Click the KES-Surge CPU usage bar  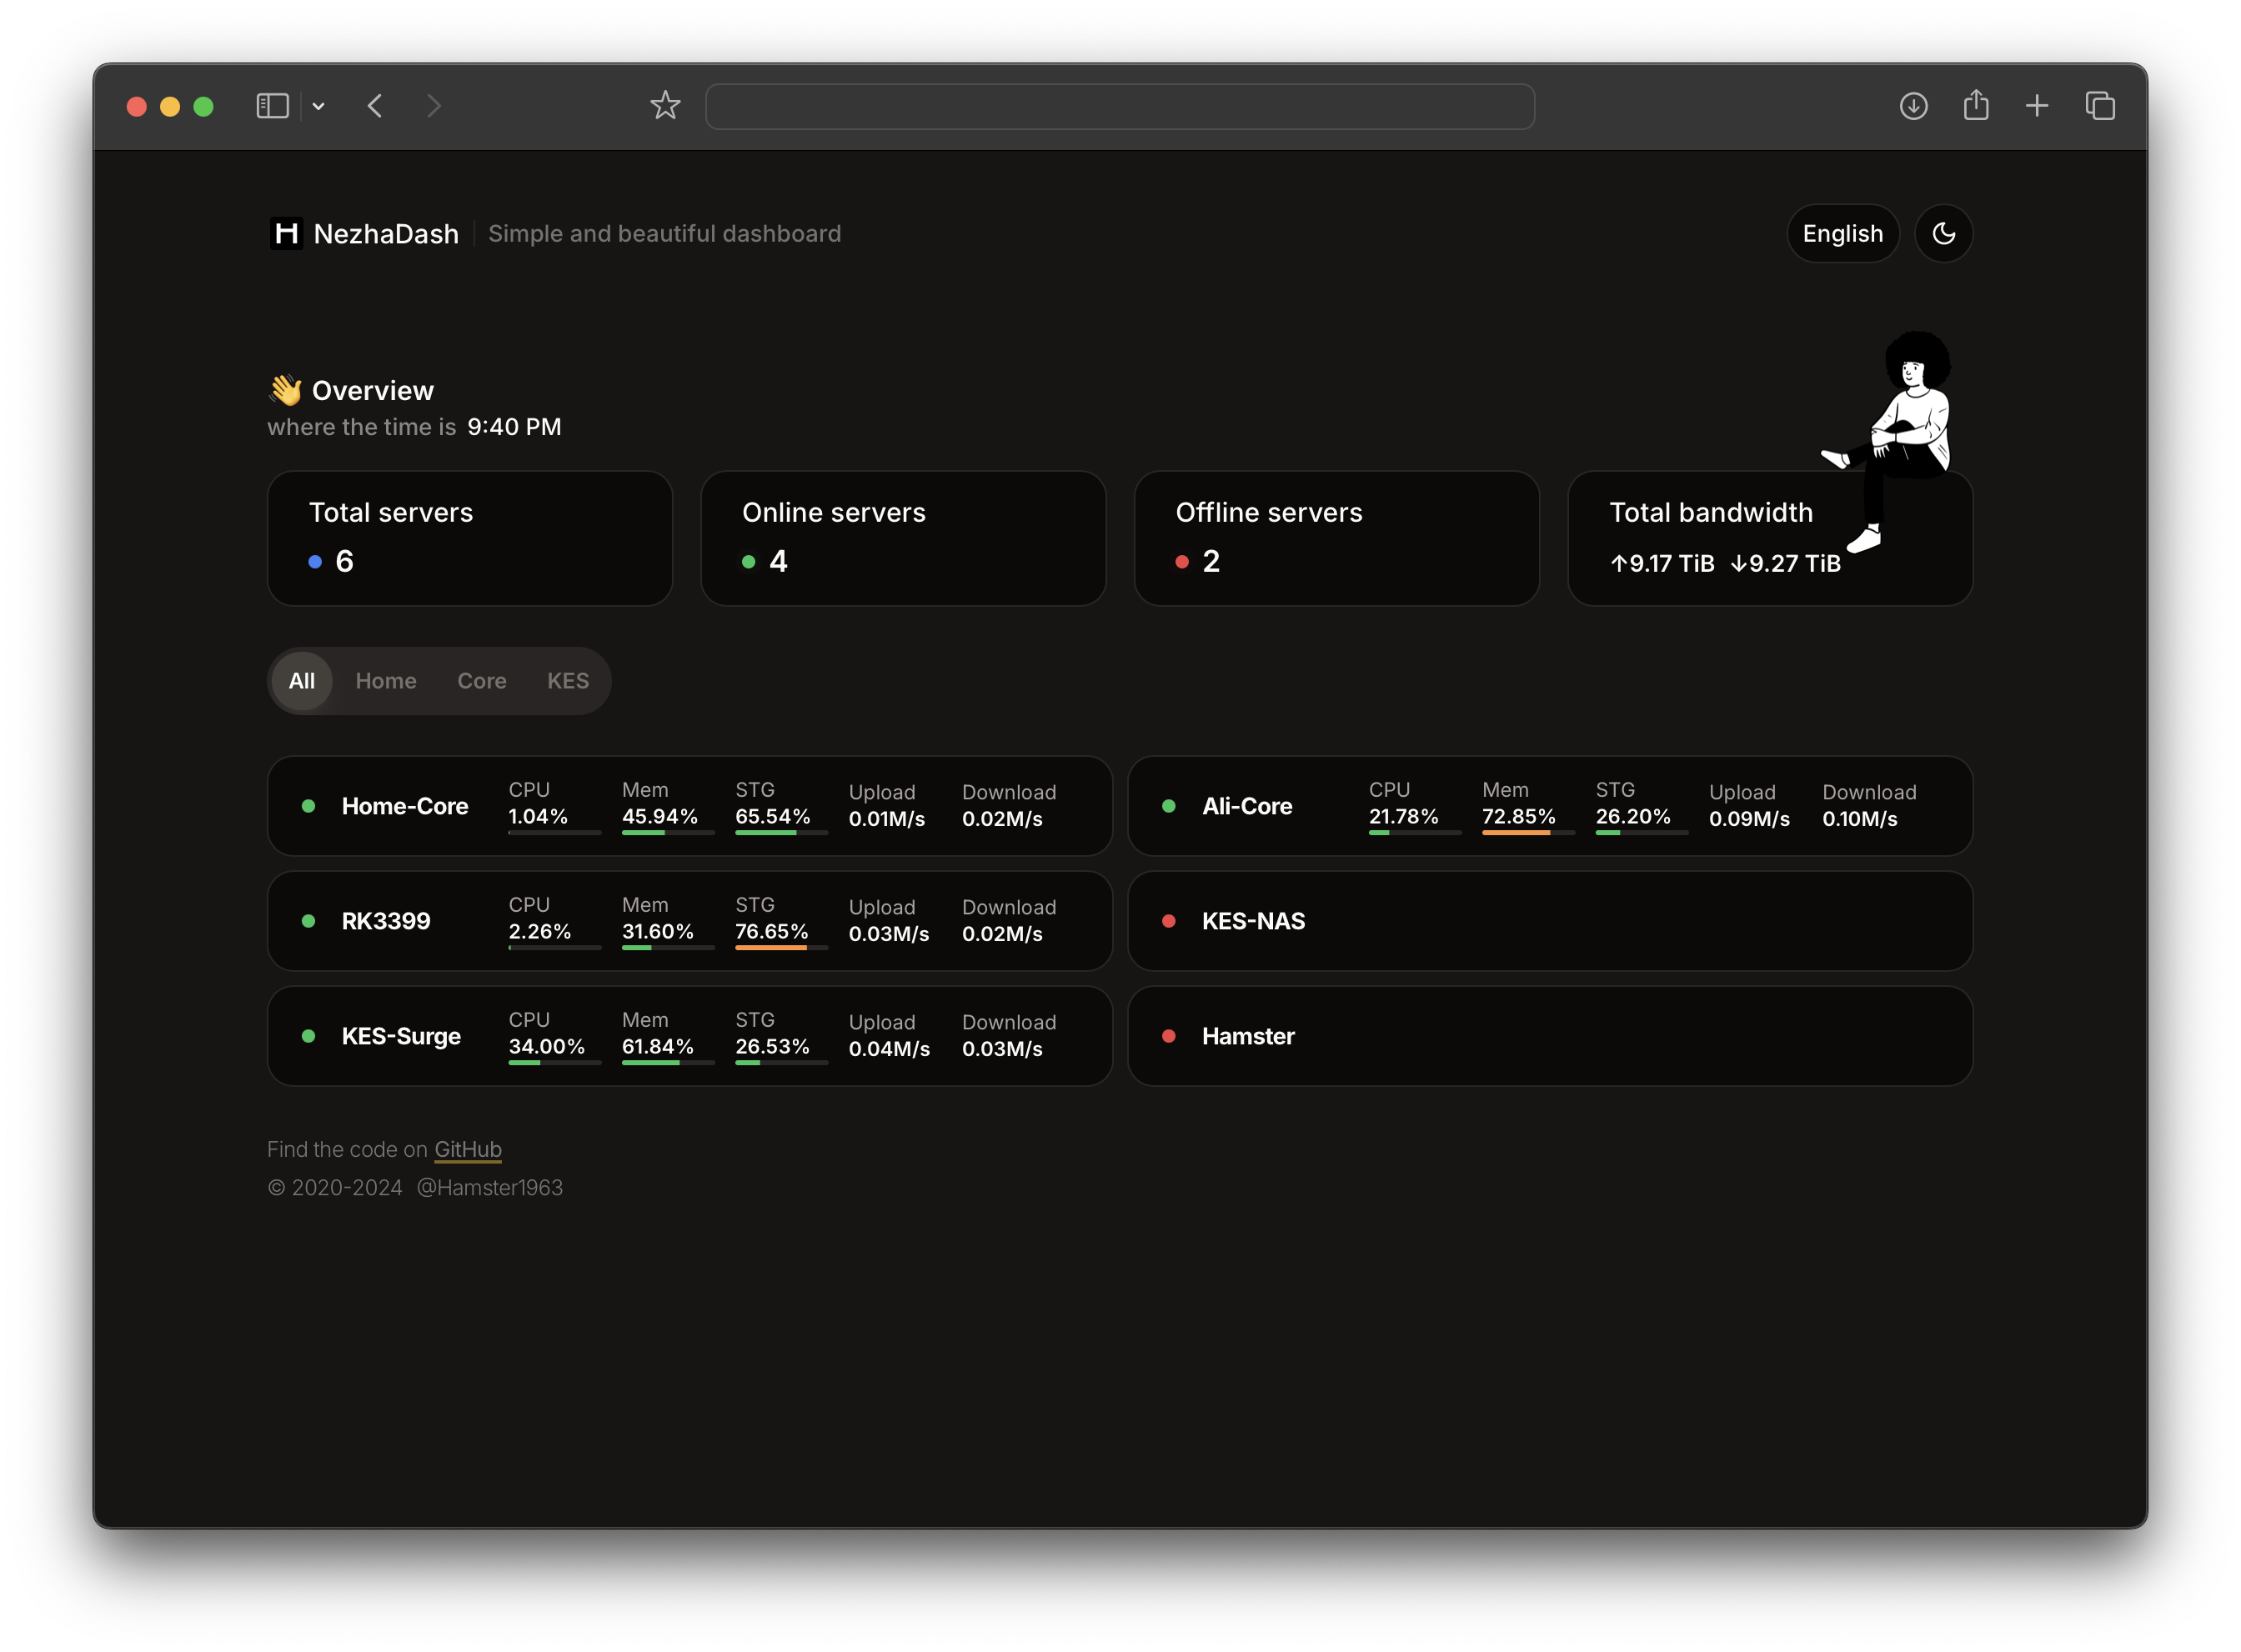pyautogui.click(x=554, y=1063)
